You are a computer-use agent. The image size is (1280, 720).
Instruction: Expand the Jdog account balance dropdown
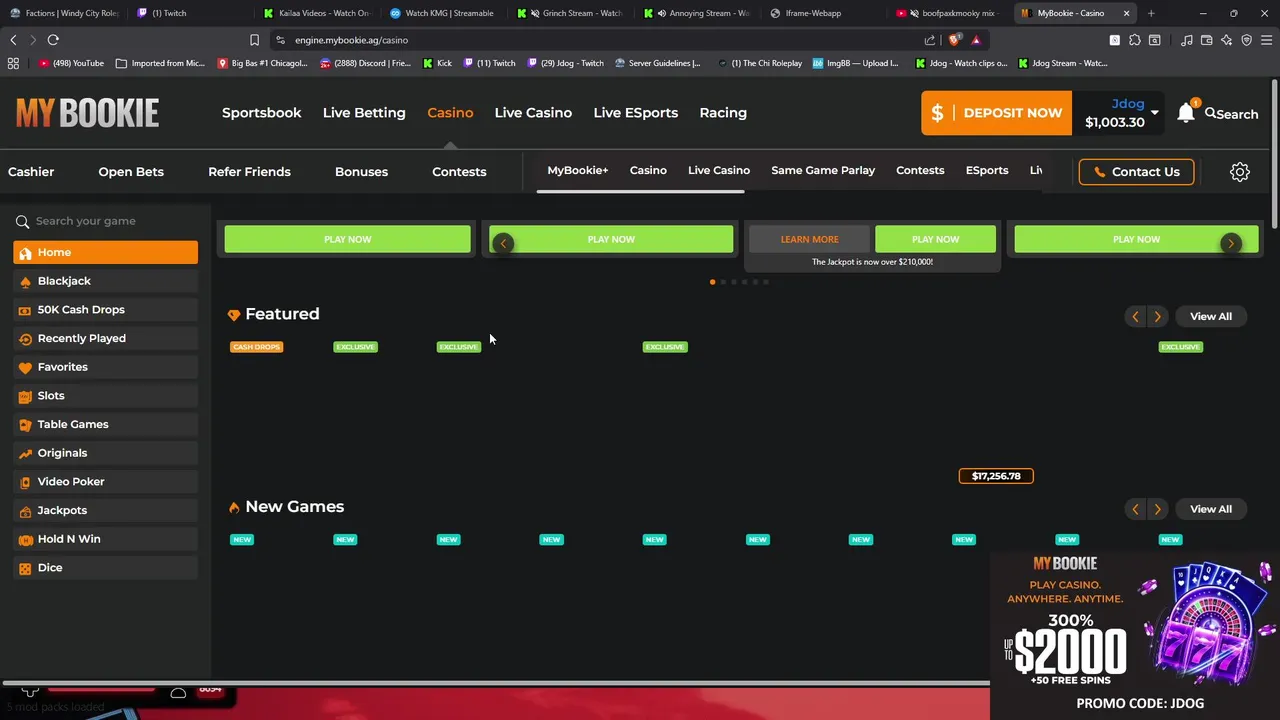(x=1154, y=113)
